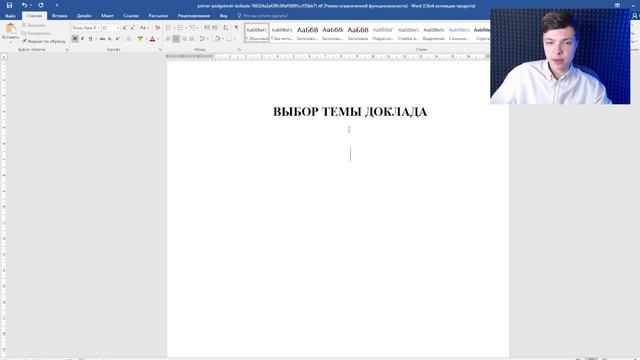Apply the yellow text highlight color
The height and width of the screenshot is (360, 640).
click(x=140, y=39)
